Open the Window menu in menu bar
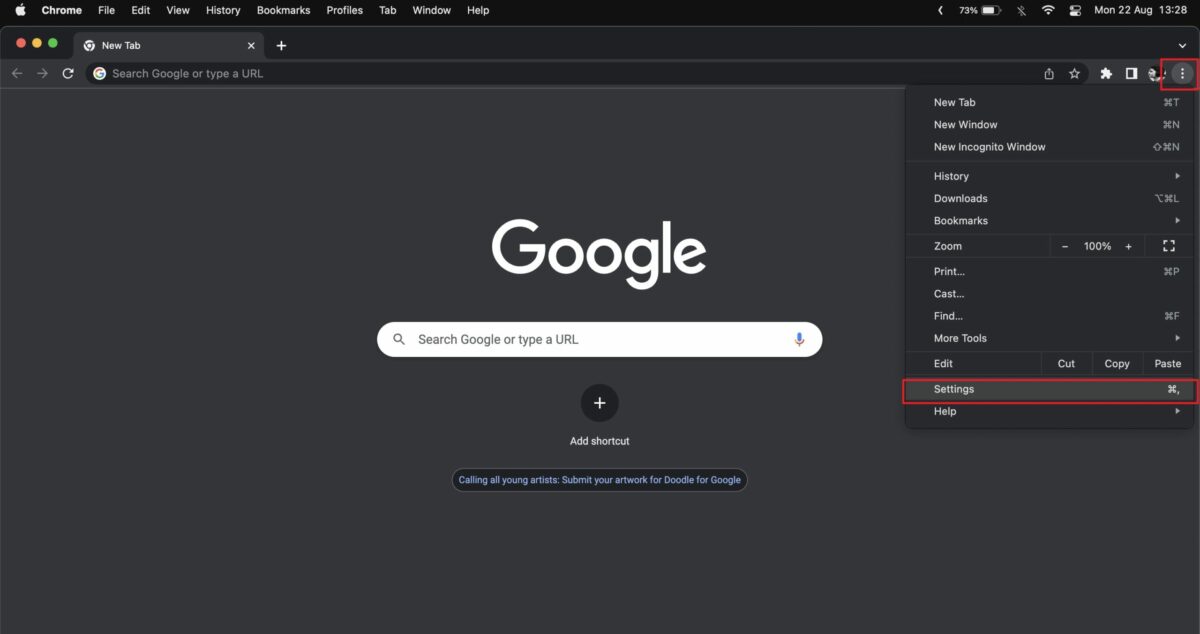Screen dimensions: 1200x634 (x=432, y=10)
